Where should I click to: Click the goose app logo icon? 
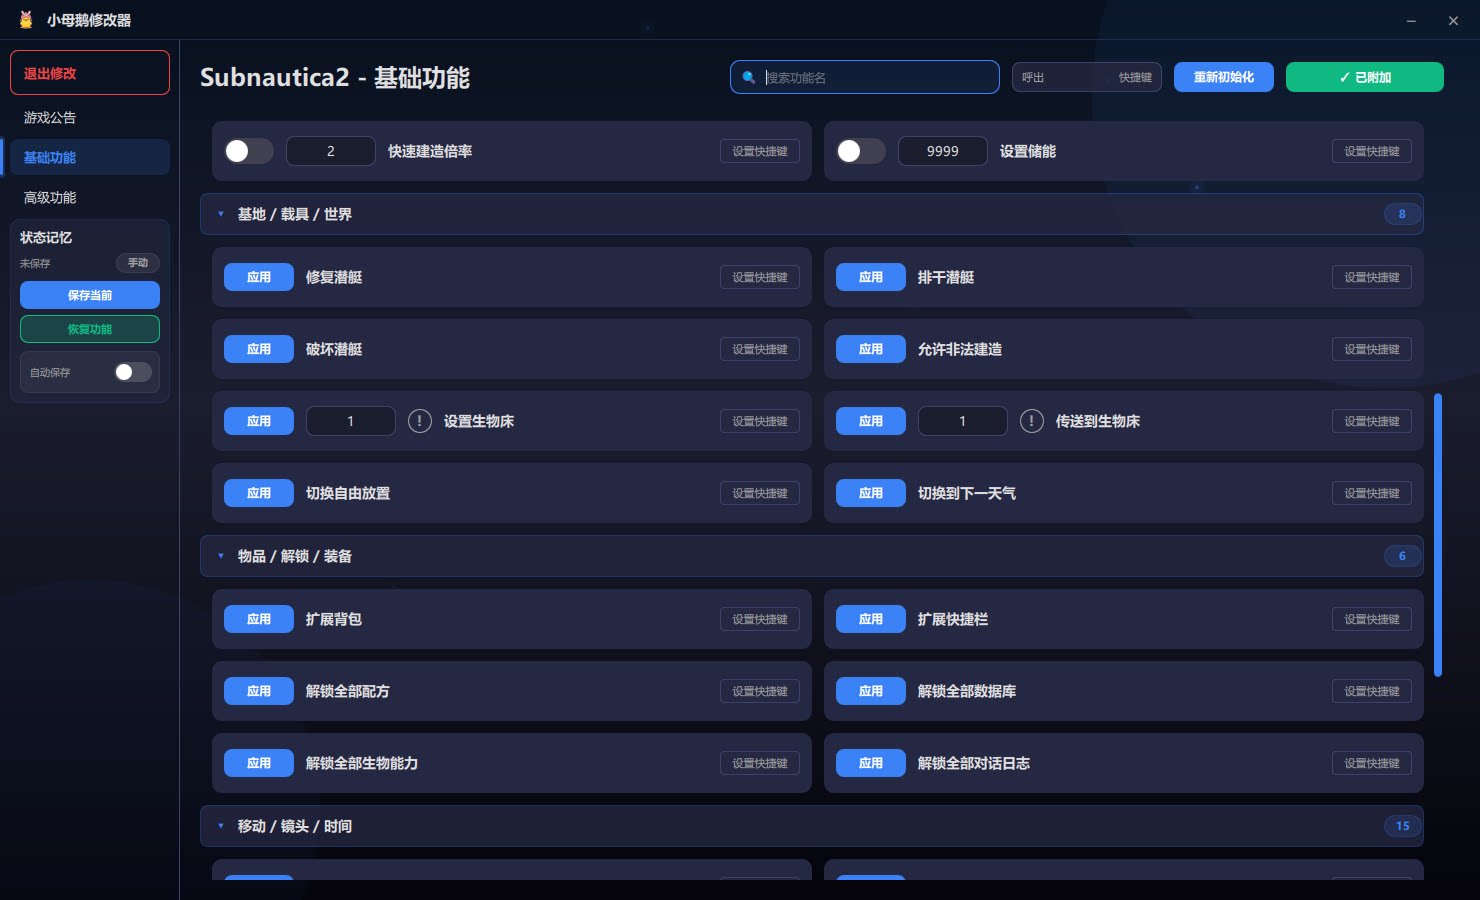26,20
